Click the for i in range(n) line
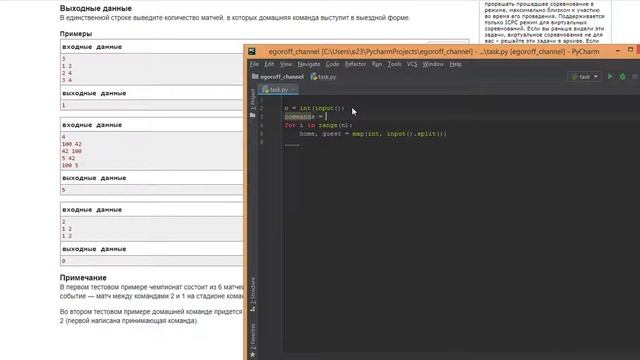Screen dimensions: 640x360 pos(318,125)
